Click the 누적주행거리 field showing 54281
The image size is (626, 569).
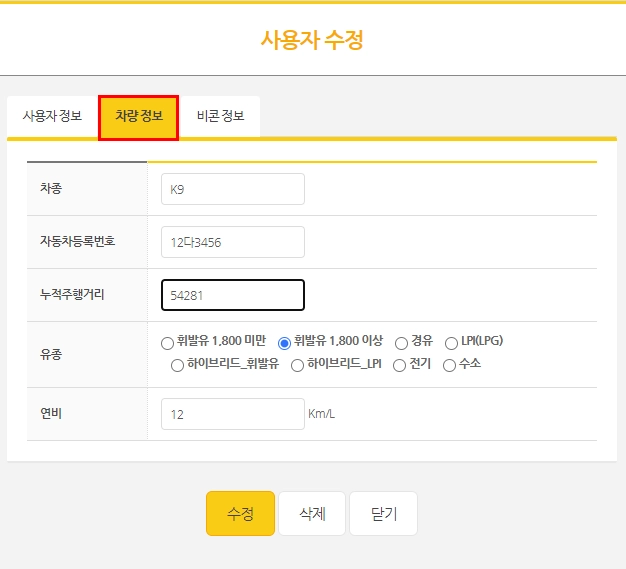click(233, 295)
